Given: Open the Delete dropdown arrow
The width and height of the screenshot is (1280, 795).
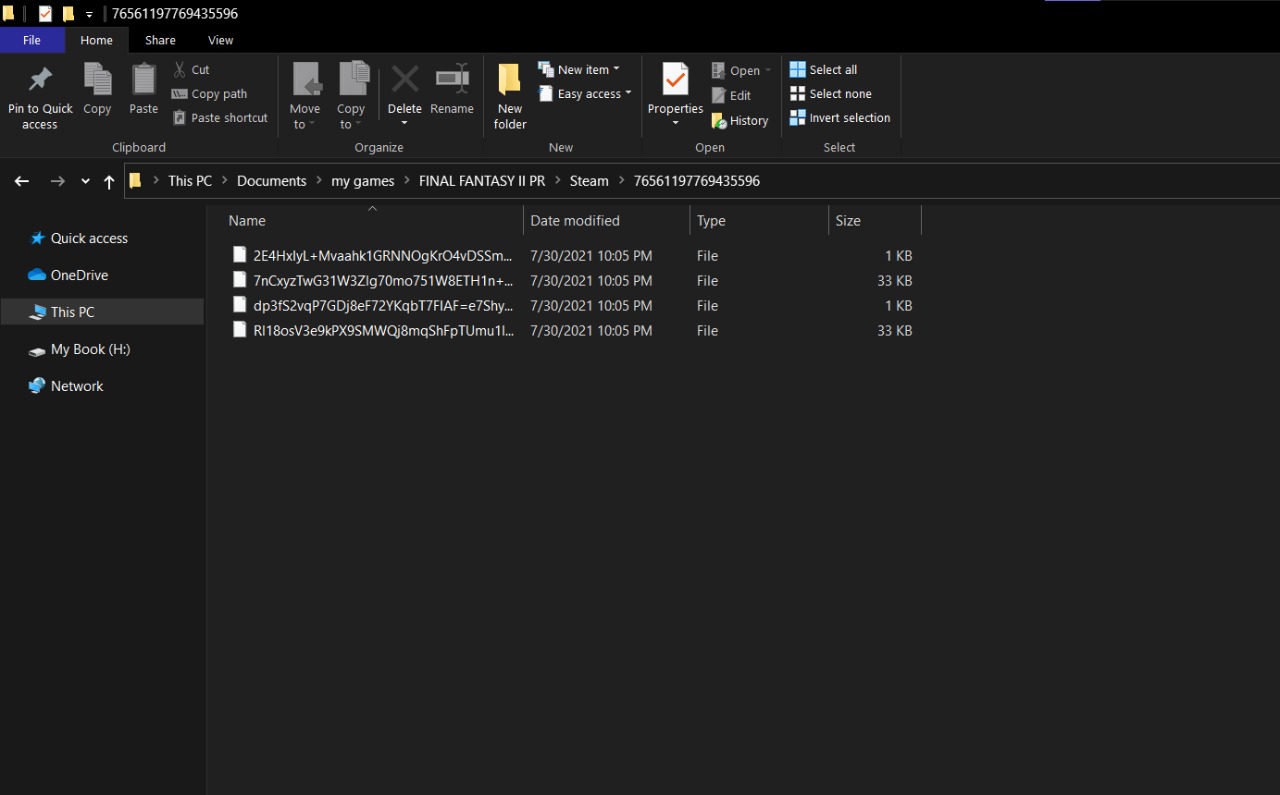Looking at the screenshot, I should click(405, 124).
